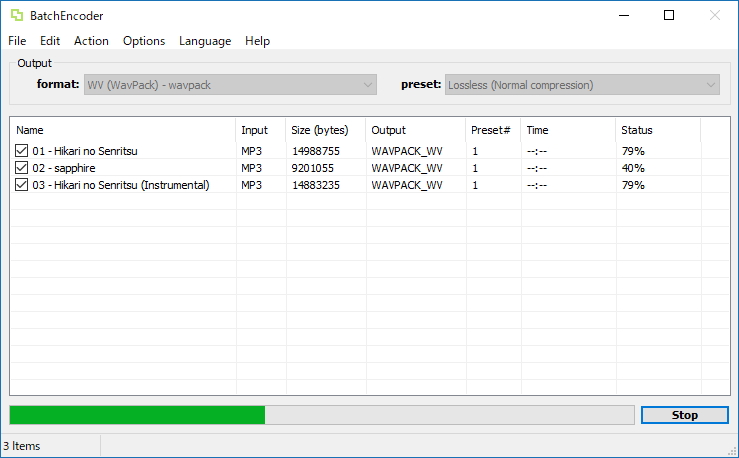The height and width of the screenshot is (458, 739).
Task: Open the Options menu
Action: [144, 41]
